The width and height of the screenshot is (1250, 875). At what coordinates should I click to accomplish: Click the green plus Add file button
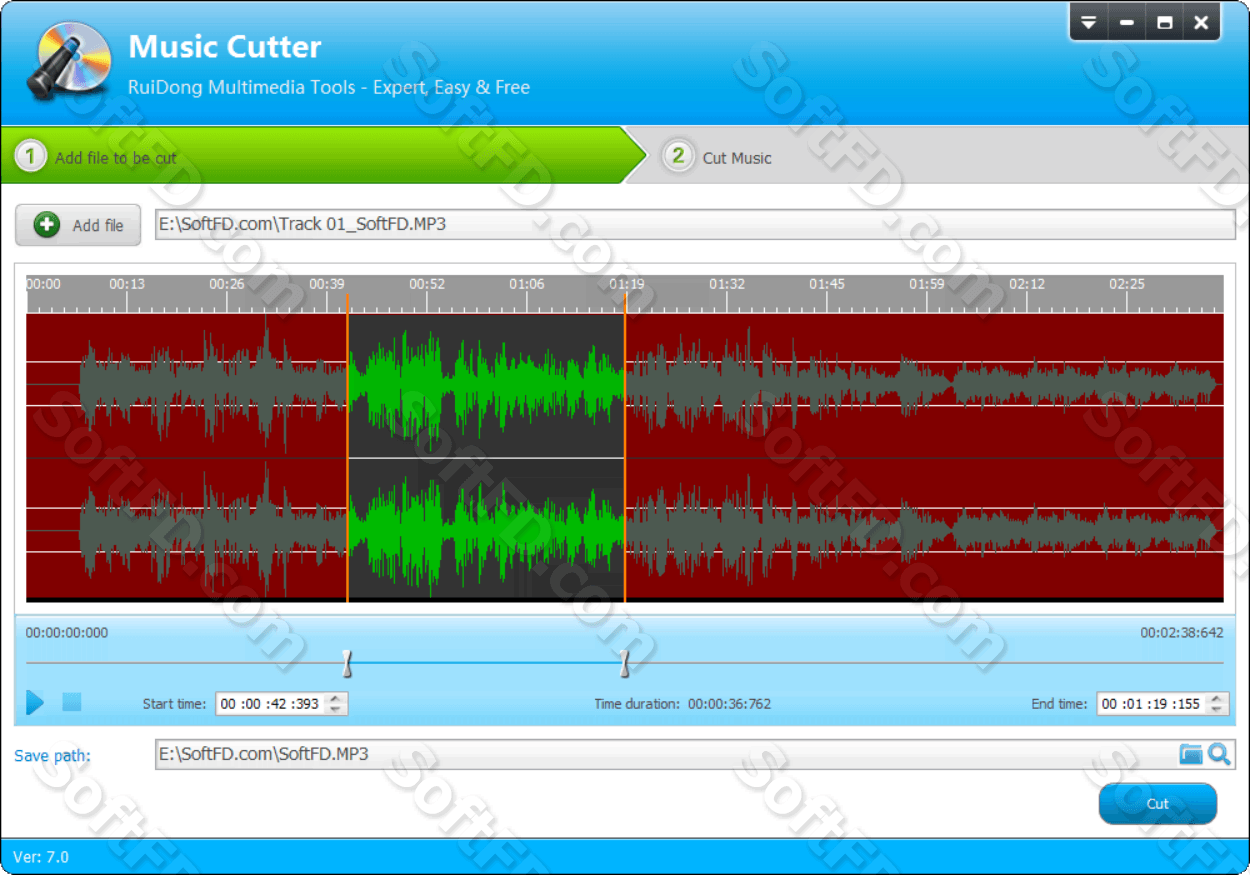[x=78, y=225]
